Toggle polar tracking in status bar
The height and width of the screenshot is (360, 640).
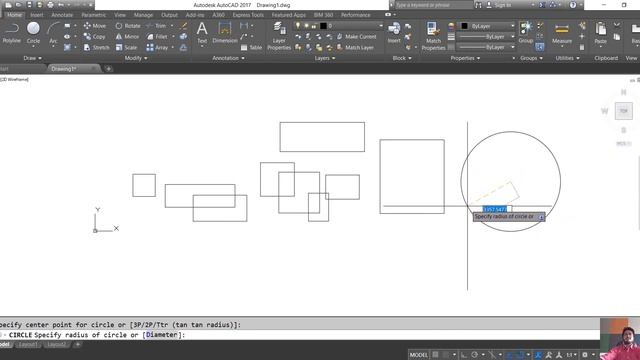(475, 355)
